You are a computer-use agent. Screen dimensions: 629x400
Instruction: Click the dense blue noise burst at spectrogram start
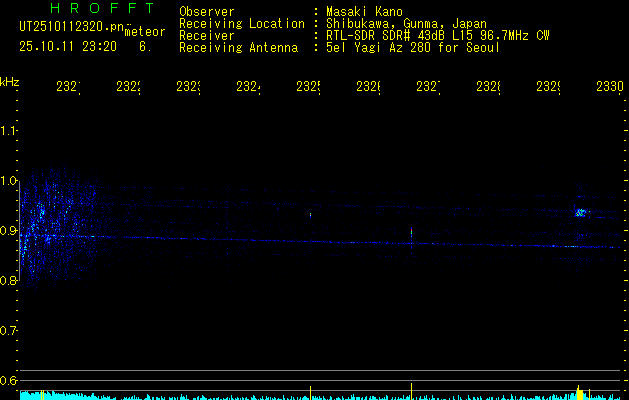pyautogui.click(x=45, y=215)
